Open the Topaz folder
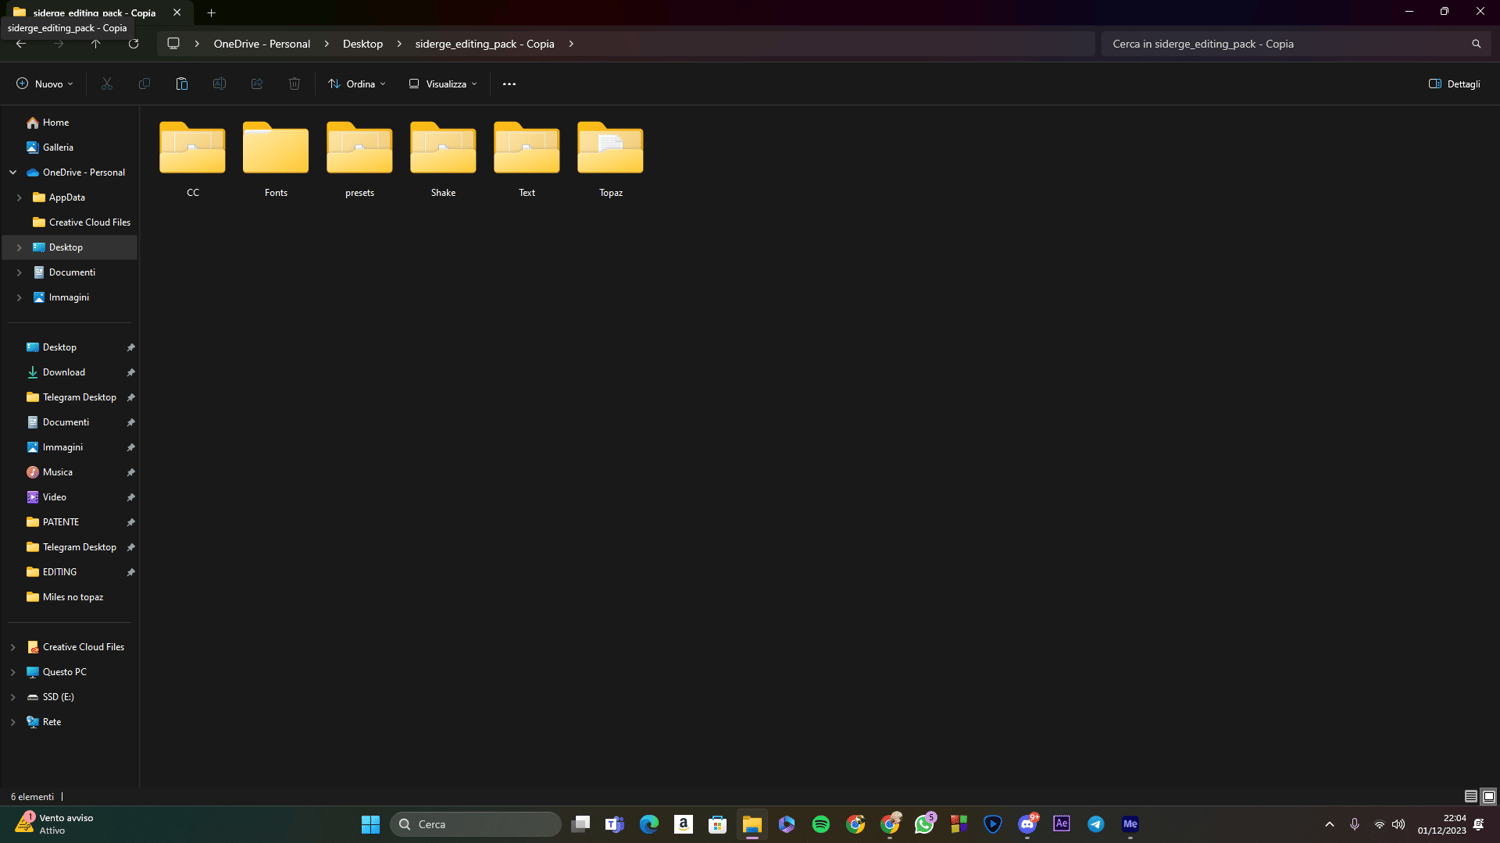This screenshot has height=843, width=1500. [x=610, y=159]
